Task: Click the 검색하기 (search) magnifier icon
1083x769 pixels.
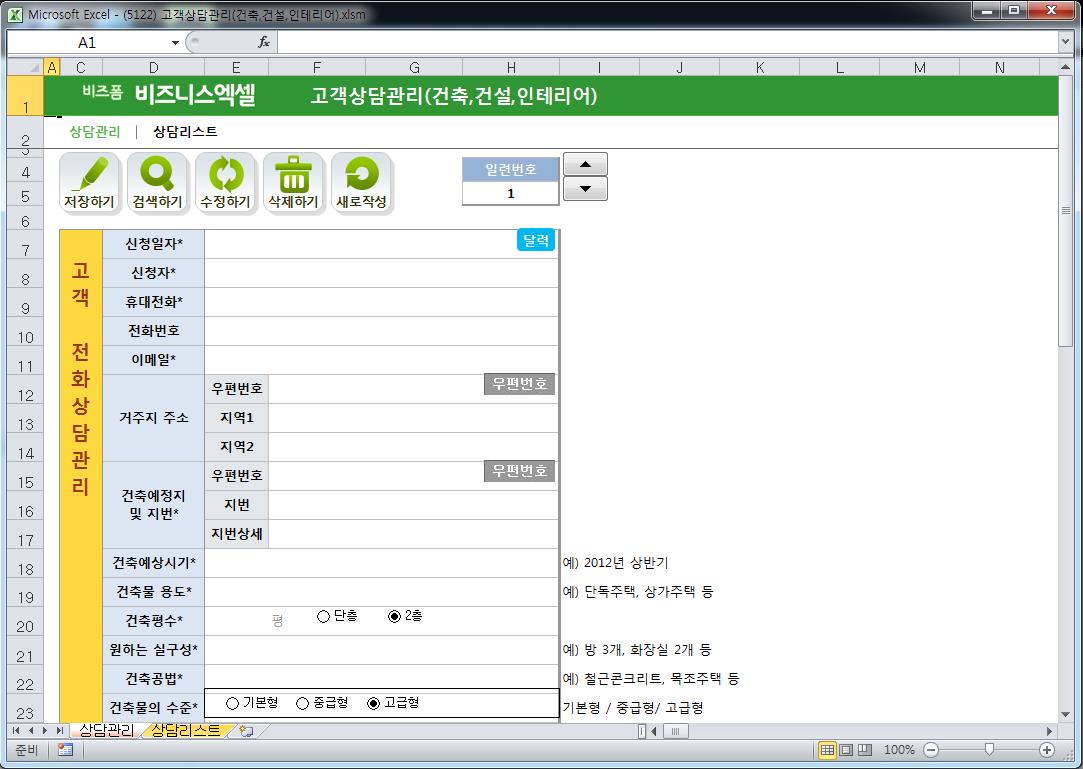Action: (157, 177)
